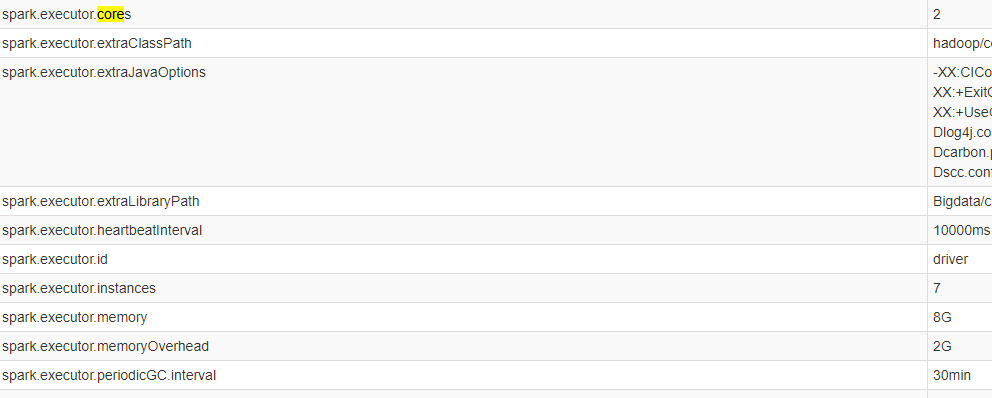Click the spark.executor.cores property name

pos(66,14)
